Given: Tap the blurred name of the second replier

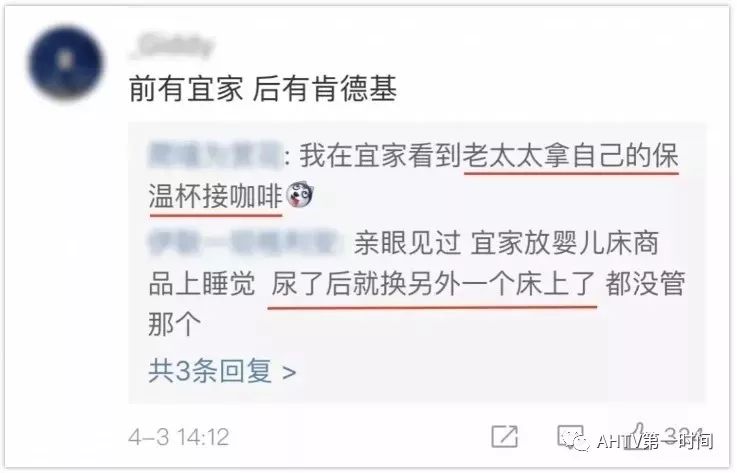Looking at the screenshot, I should point(244,244).
